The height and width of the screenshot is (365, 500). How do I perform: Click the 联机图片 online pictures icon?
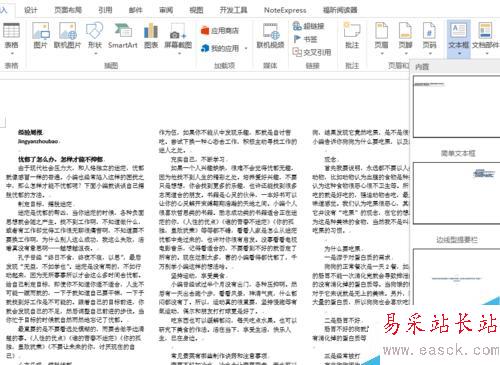click(67, 35)
